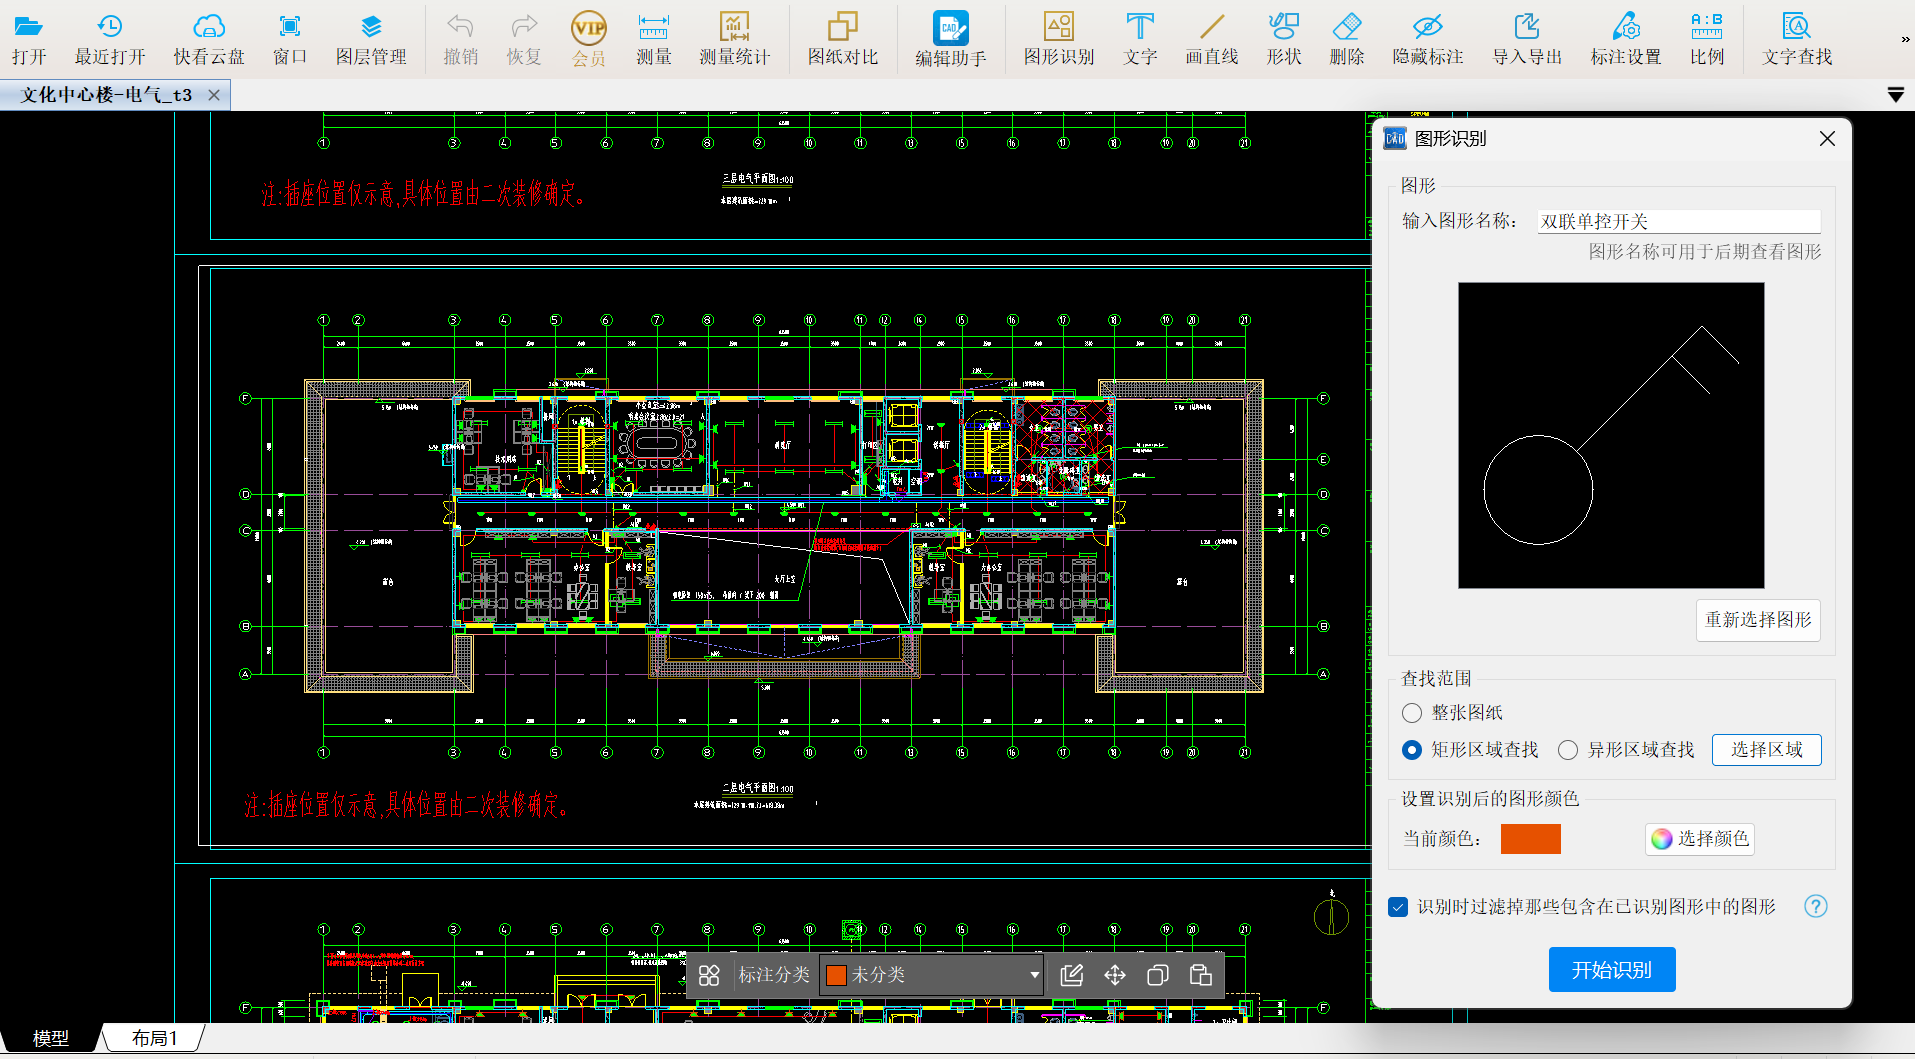
Task: Open the document tab list dropdown arrow
Action: pyautogui.click(x=1895, y=95)
